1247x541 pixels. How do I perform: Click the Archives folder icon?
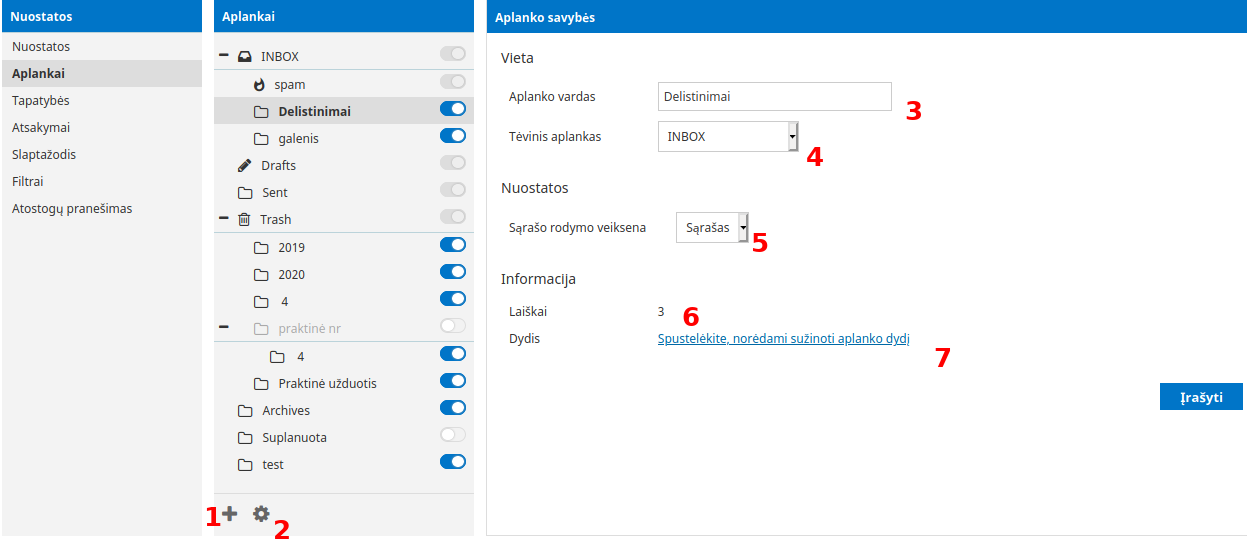pos(244,411)
